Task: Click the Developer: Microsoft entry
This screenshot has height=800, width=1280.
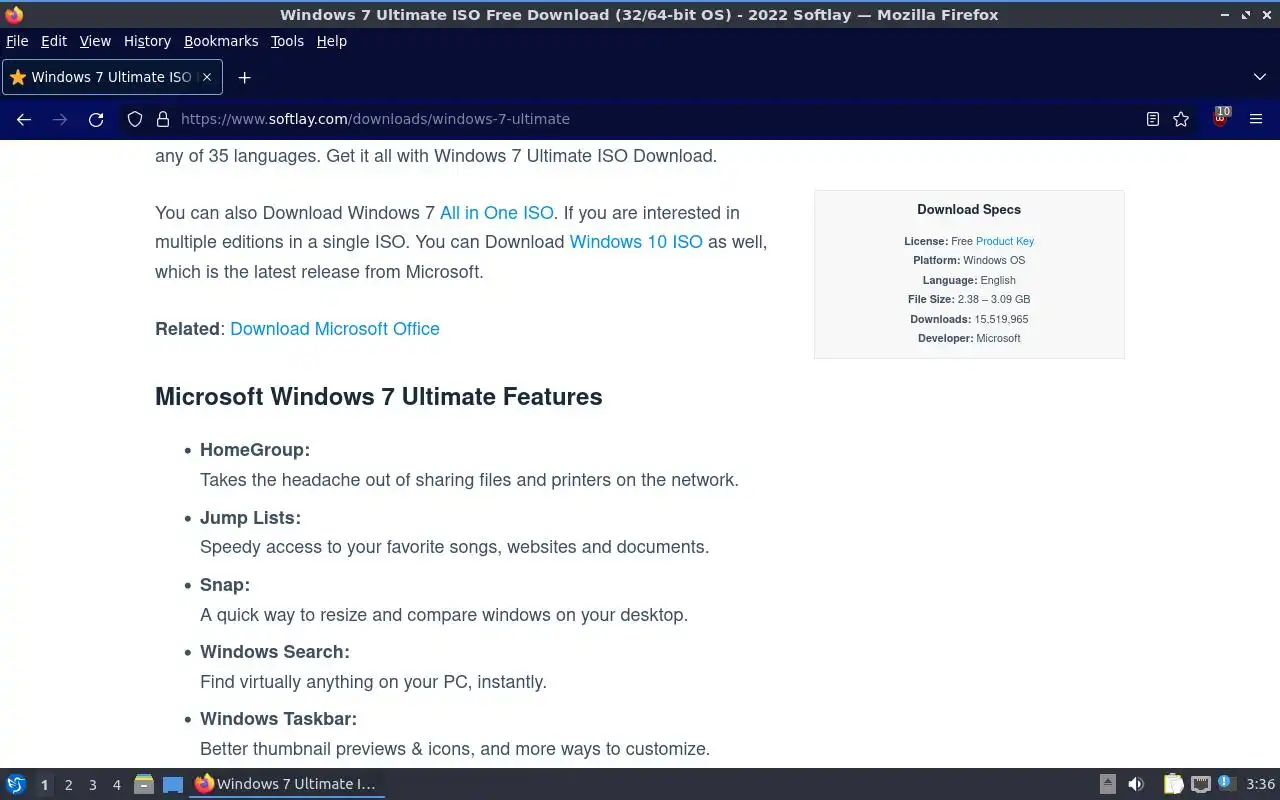Action: (x=969, y=338)
